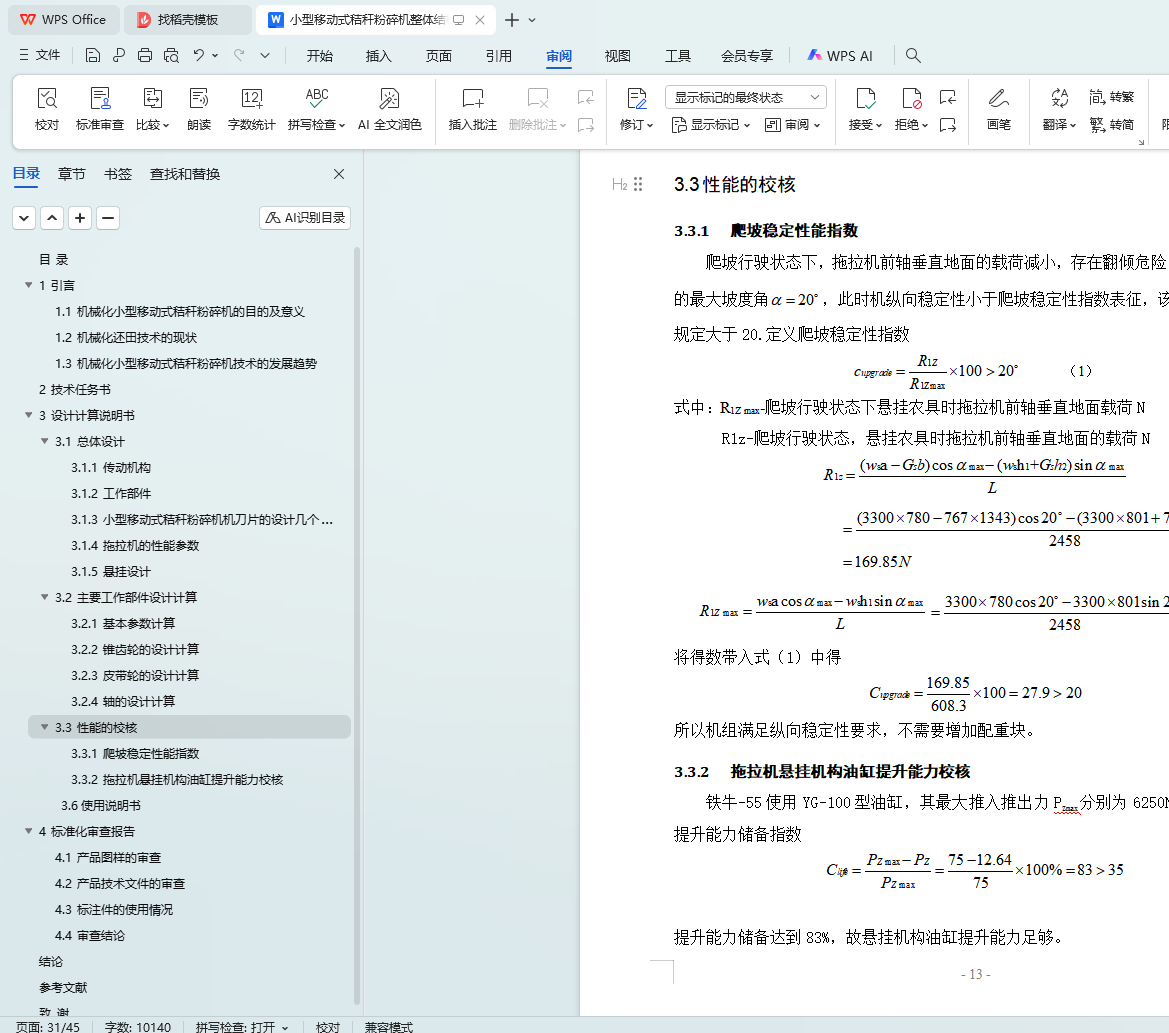Screen dimensions: 1169x1033
Task: Collapse 3 设计计算说明书 node
Action: [28, 415]
